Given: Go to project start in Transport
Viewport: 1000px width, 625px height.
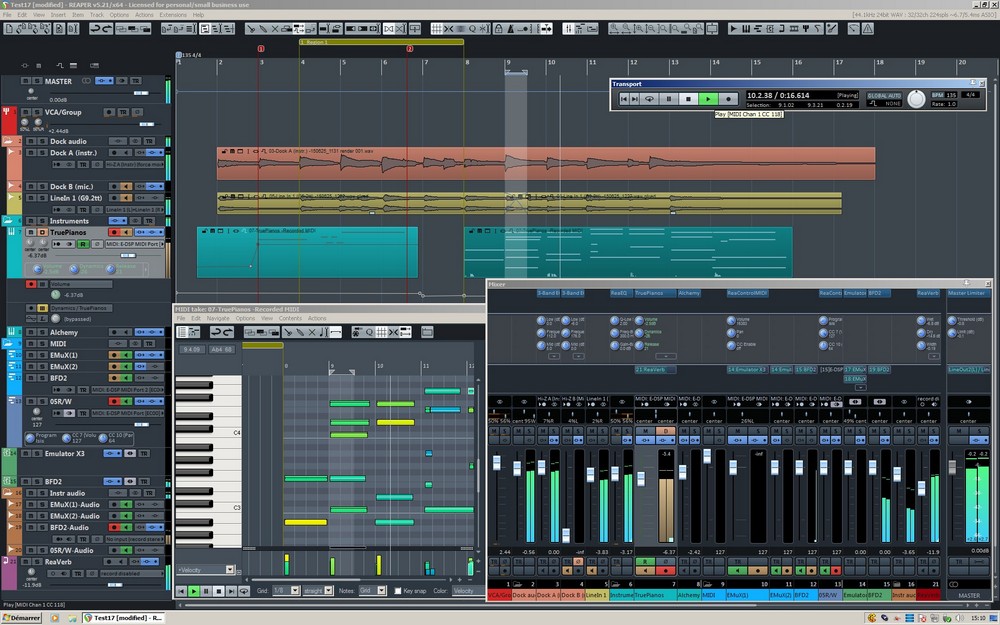Looking at the screenshot, I should (624, 99).
